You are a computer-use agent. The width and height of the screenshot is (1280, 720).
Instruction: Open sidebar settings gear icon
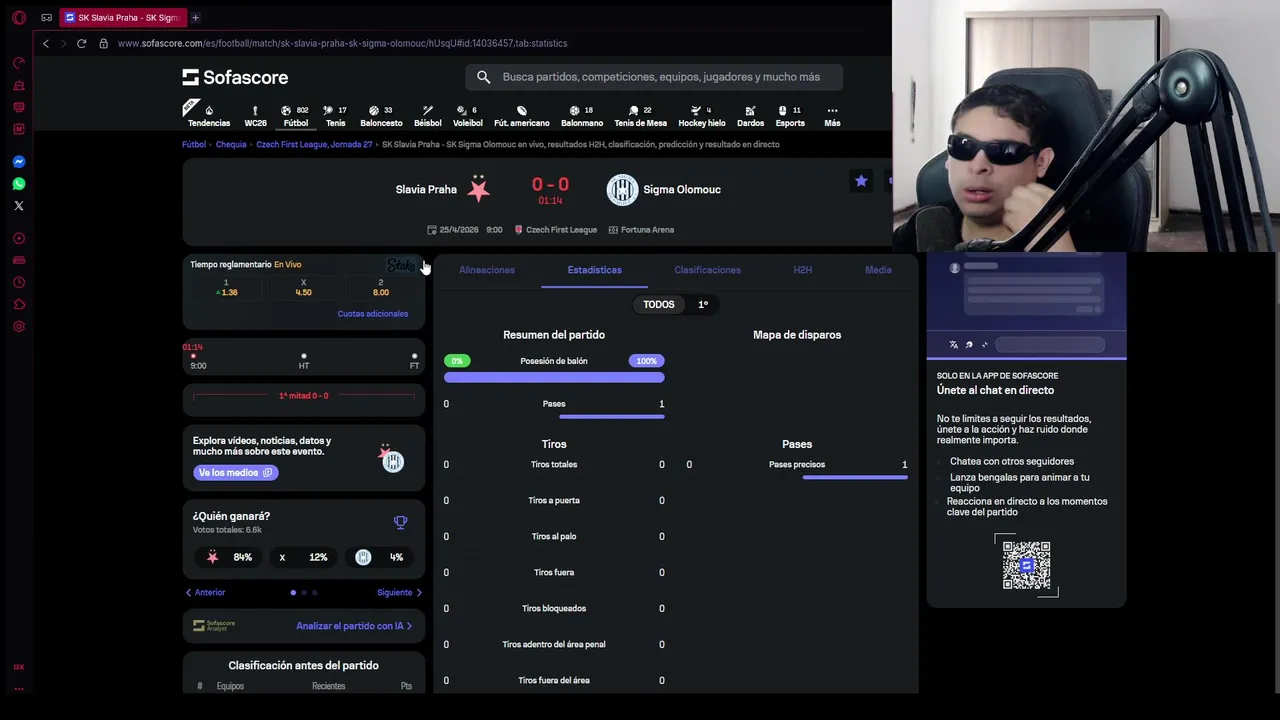tap(18, 326)
